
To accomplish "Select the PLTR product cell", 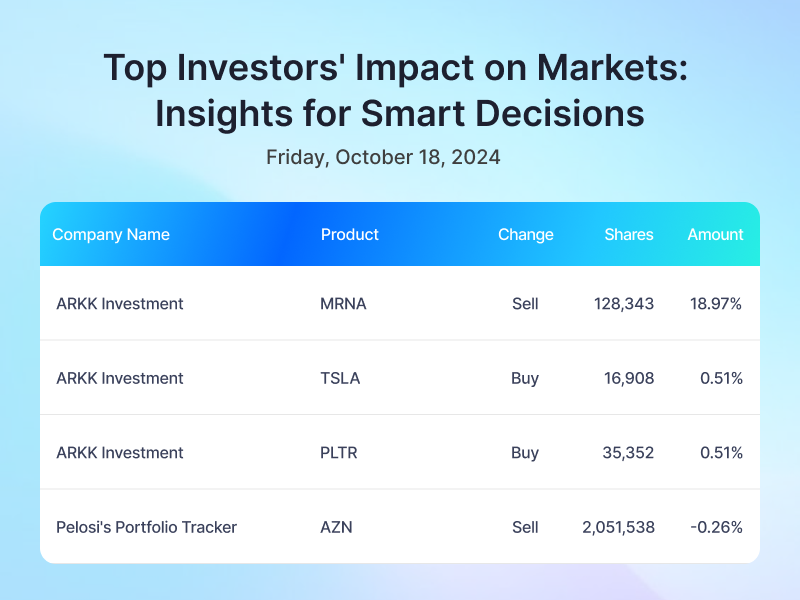I will pyautogui.click(x=338, y=453).
